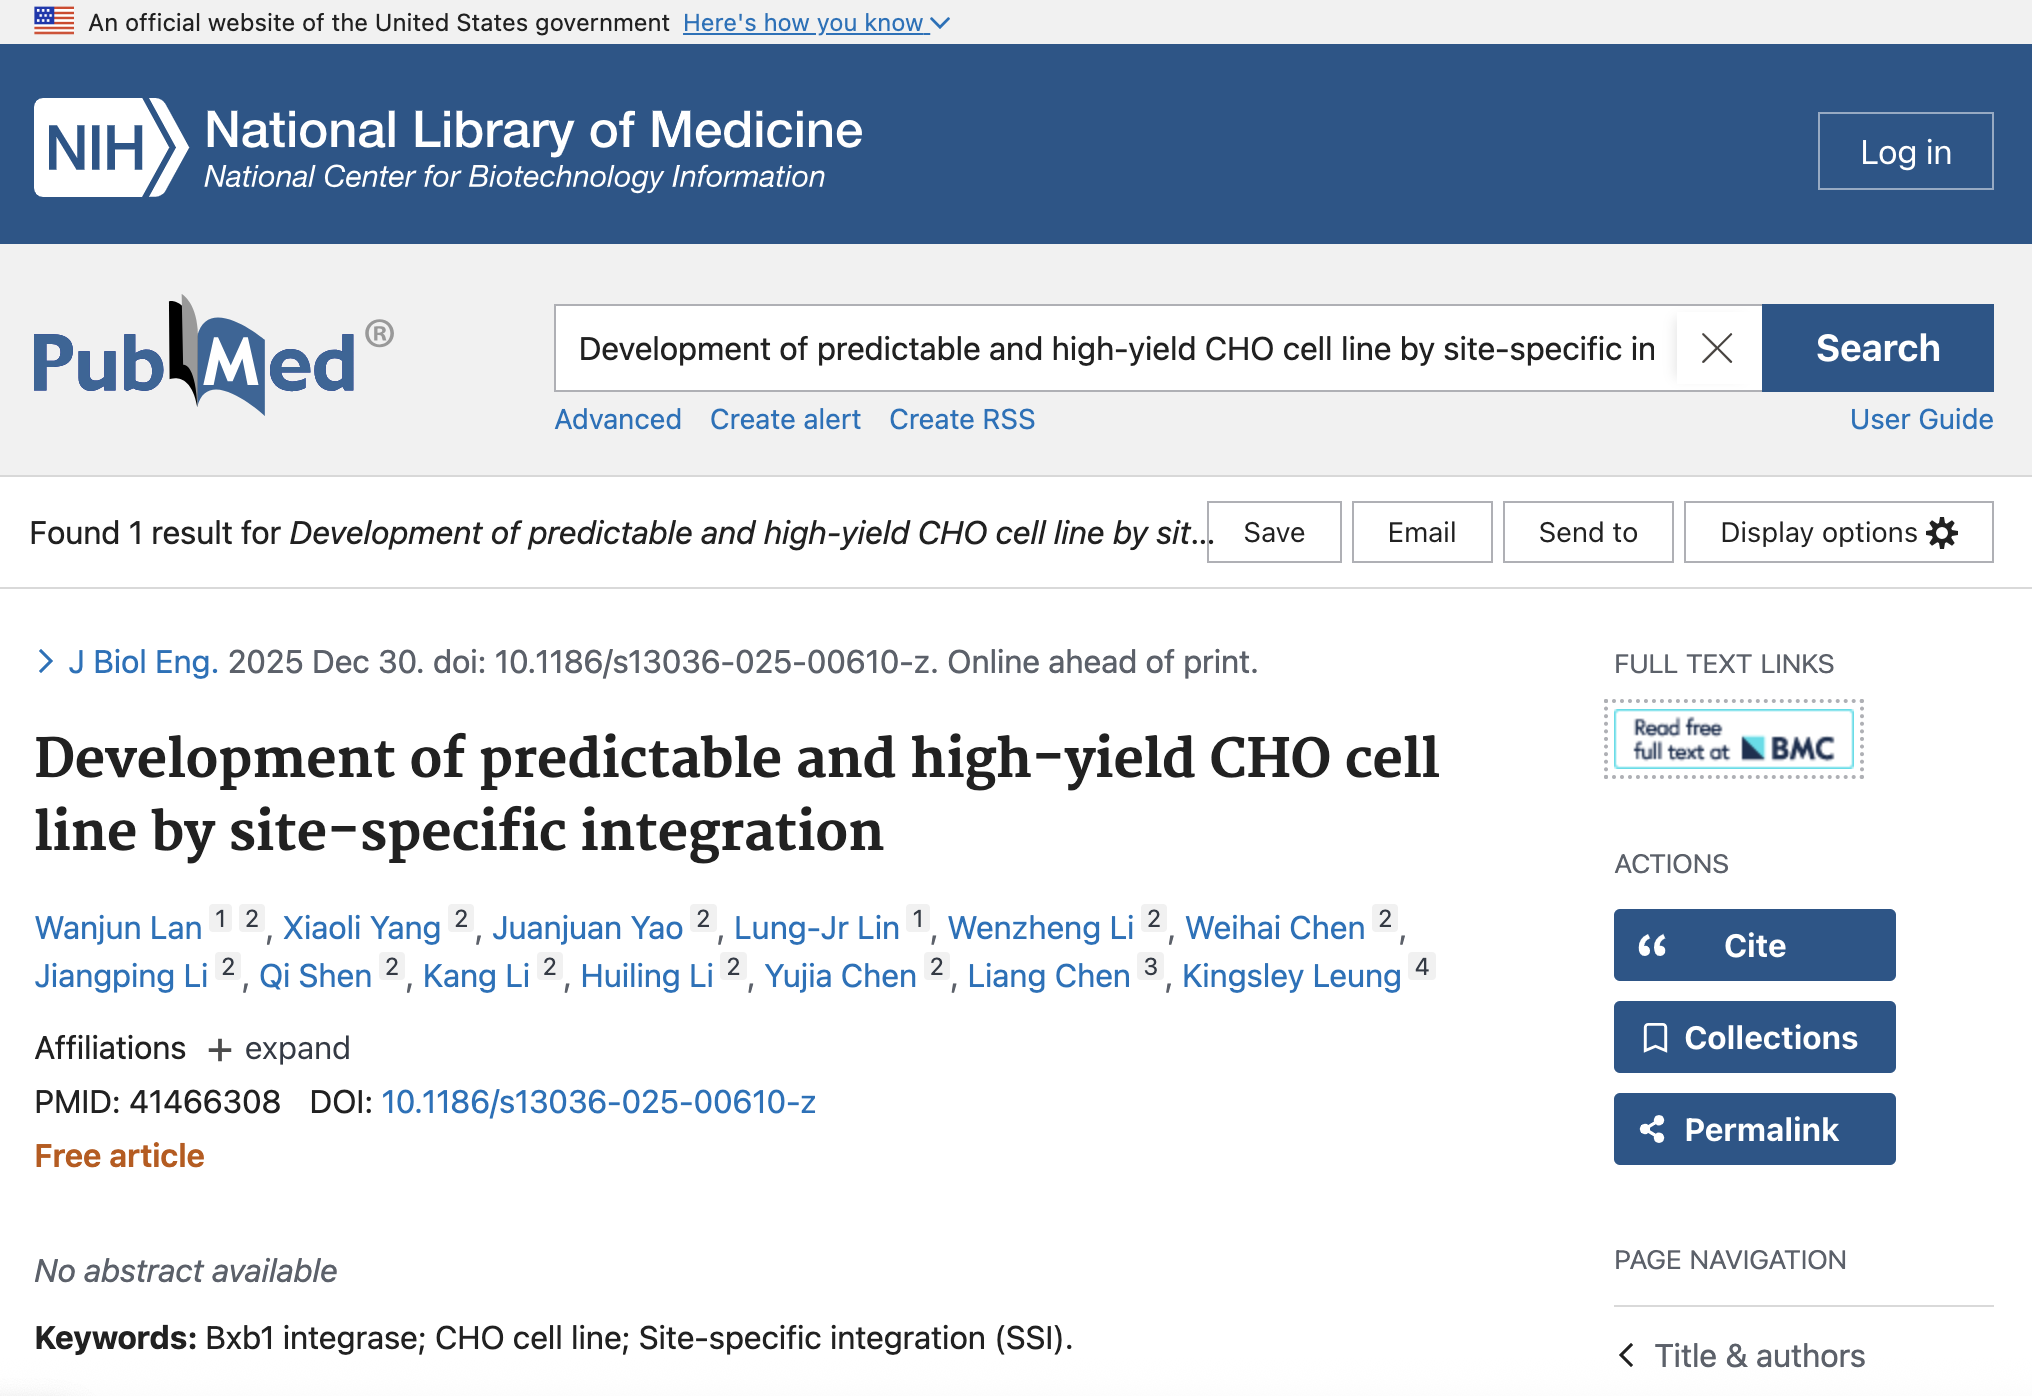Go to Title & authors navigation item
Image resolution: width=2032 pixels, height=1396 pixels.
(1759, 1356)
